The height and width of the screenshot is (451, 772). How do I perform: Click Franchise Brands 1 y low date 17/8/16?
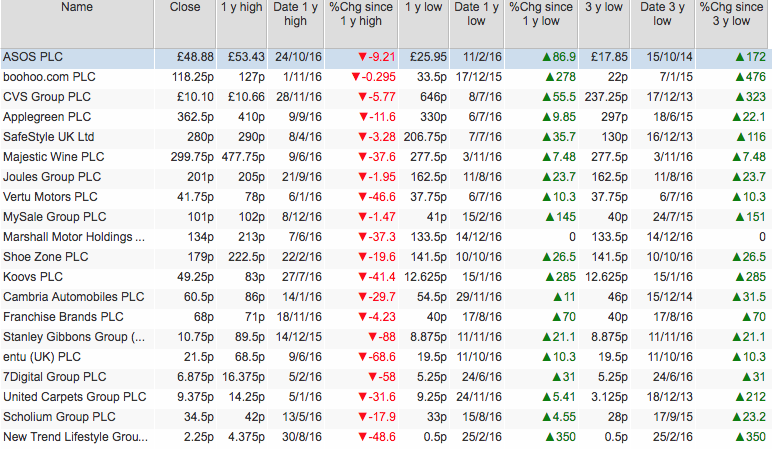[482, 317]
